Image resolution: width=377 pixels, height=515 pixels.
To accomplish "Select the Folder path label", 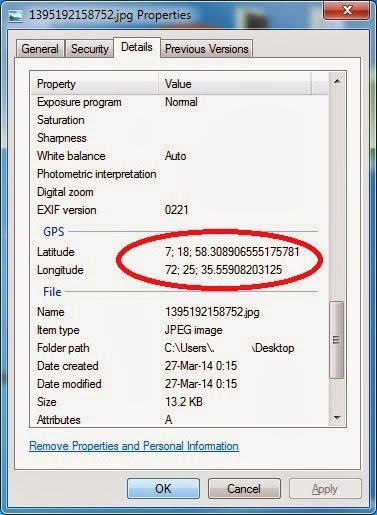I will tap(63, 348).
